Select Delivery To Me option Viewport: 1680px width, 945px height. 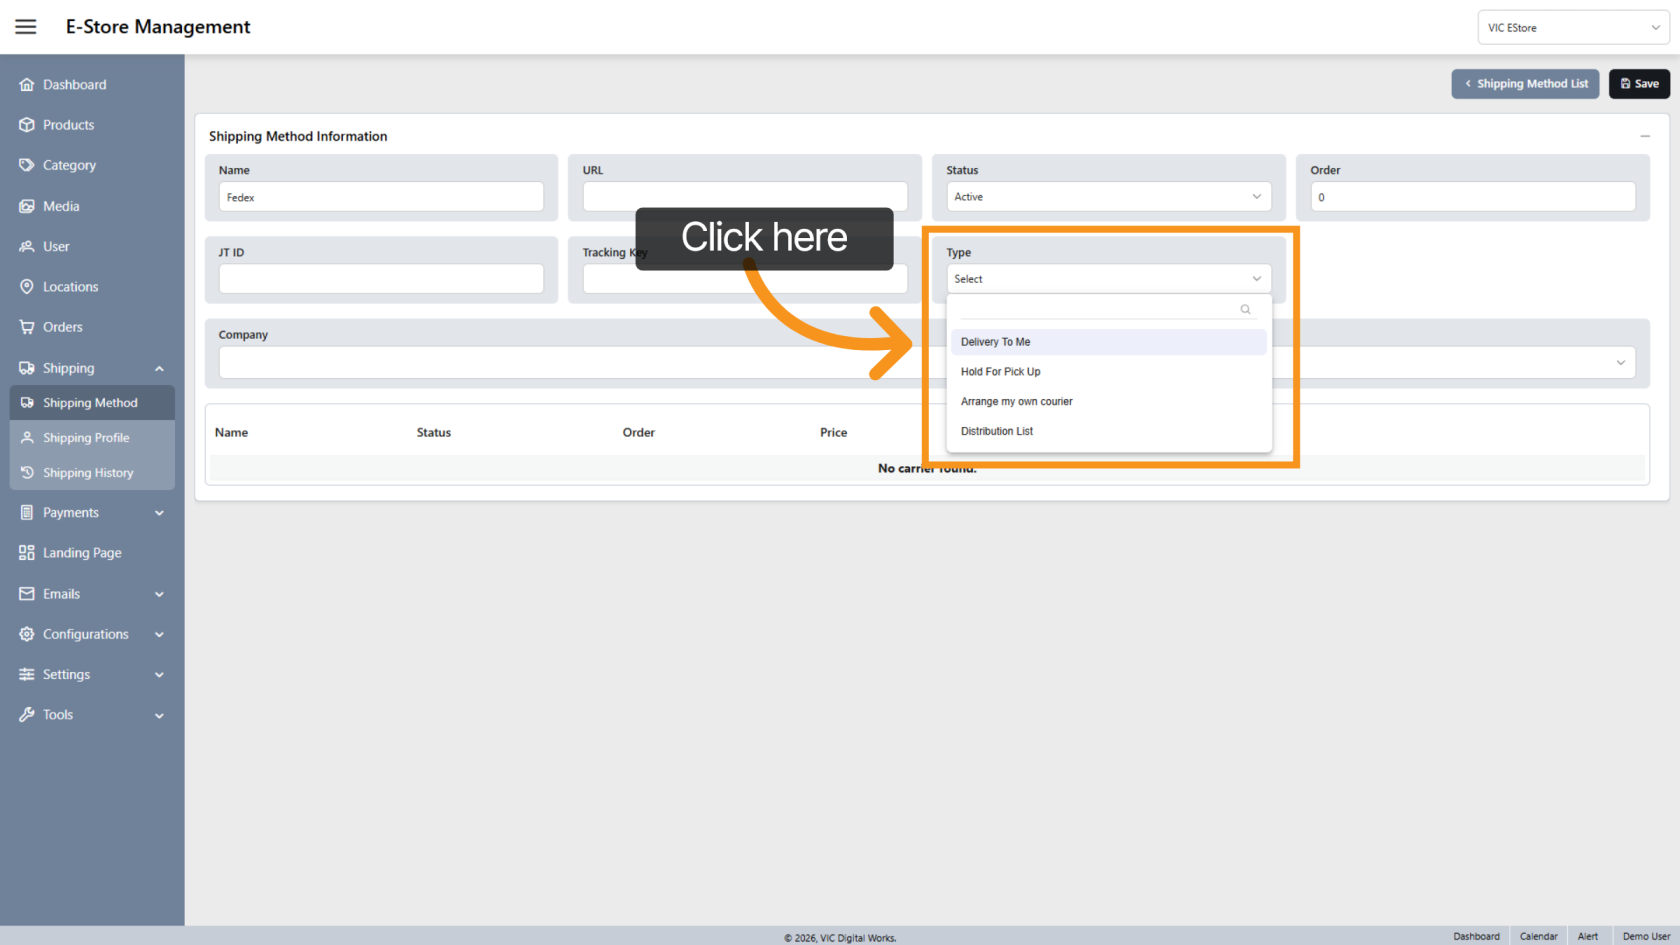coord(996,342)
